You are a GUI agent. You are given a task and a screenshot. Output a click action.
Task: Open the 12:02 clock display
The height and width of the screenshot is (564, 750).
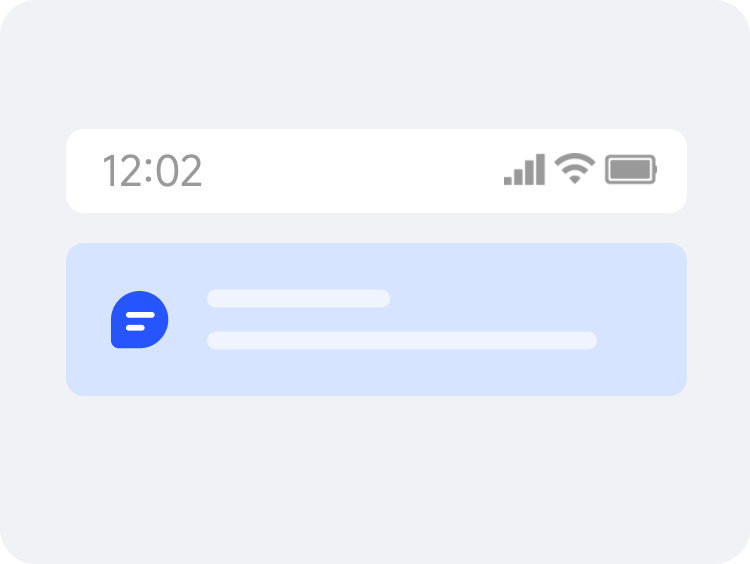[152, 170]
